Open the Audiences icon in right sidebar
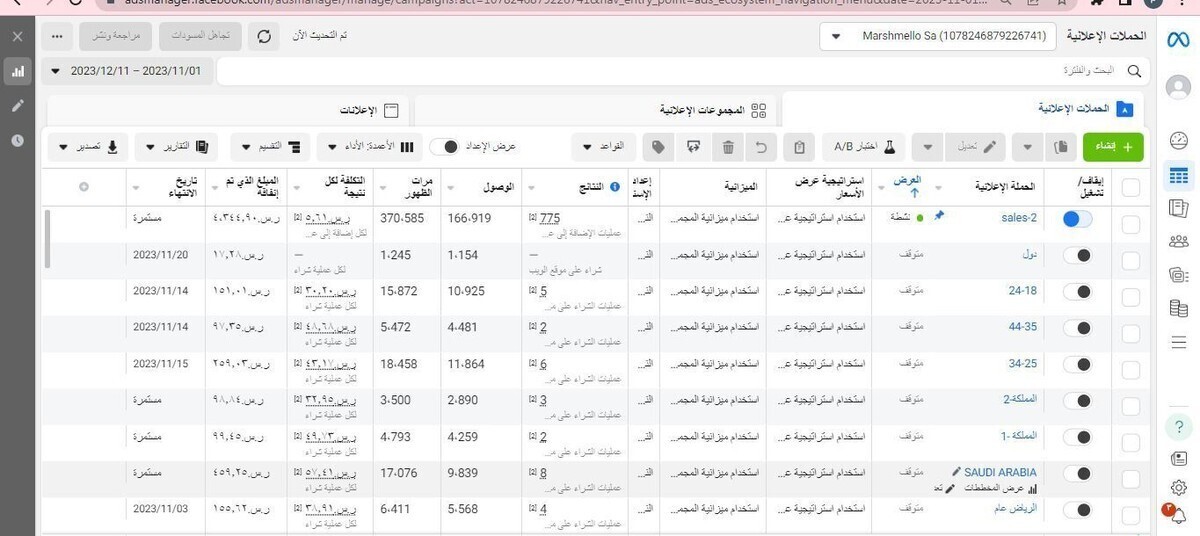Image resolution: width=1200 pixels, height=536 pixels. click(1178, 240)
